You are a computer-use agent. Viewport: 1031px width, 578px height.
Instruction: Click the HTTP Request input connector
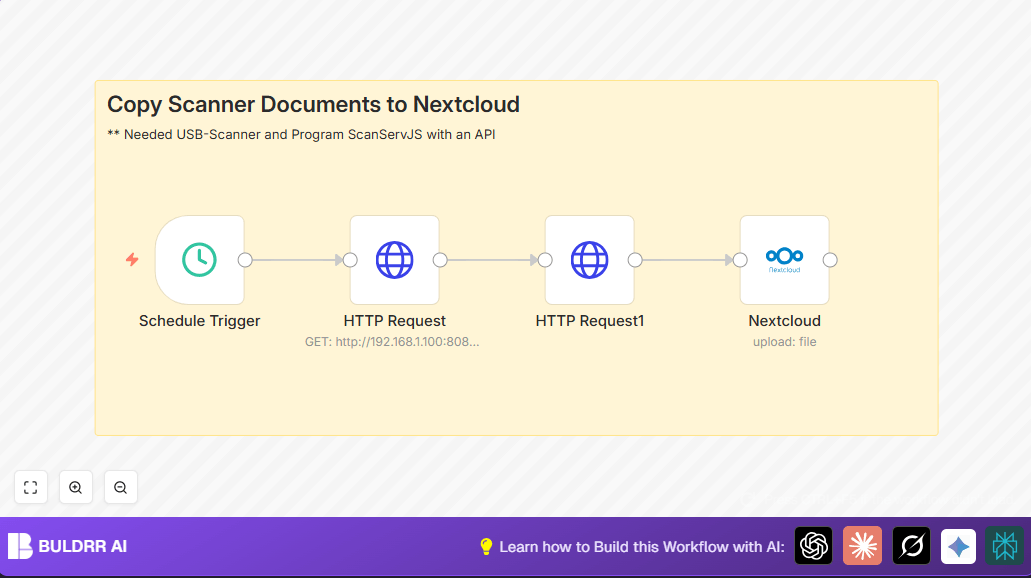pyautogui.click(x=350, y=260)
